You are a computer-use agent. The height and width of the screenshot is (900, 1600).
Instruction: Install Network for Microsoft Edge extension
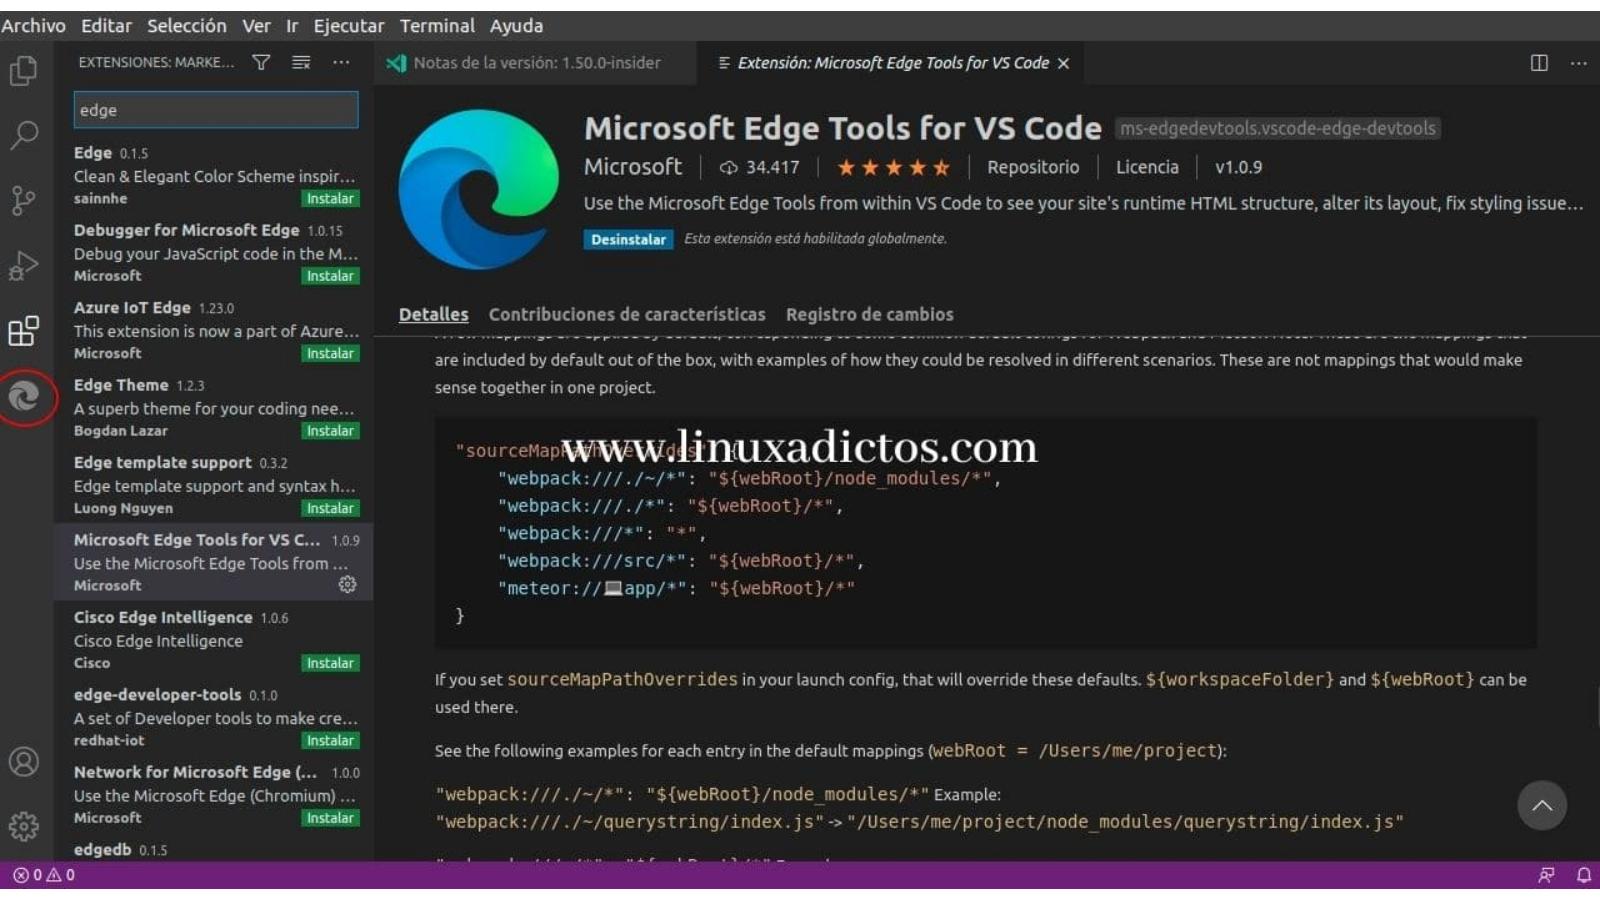[330, 818]
